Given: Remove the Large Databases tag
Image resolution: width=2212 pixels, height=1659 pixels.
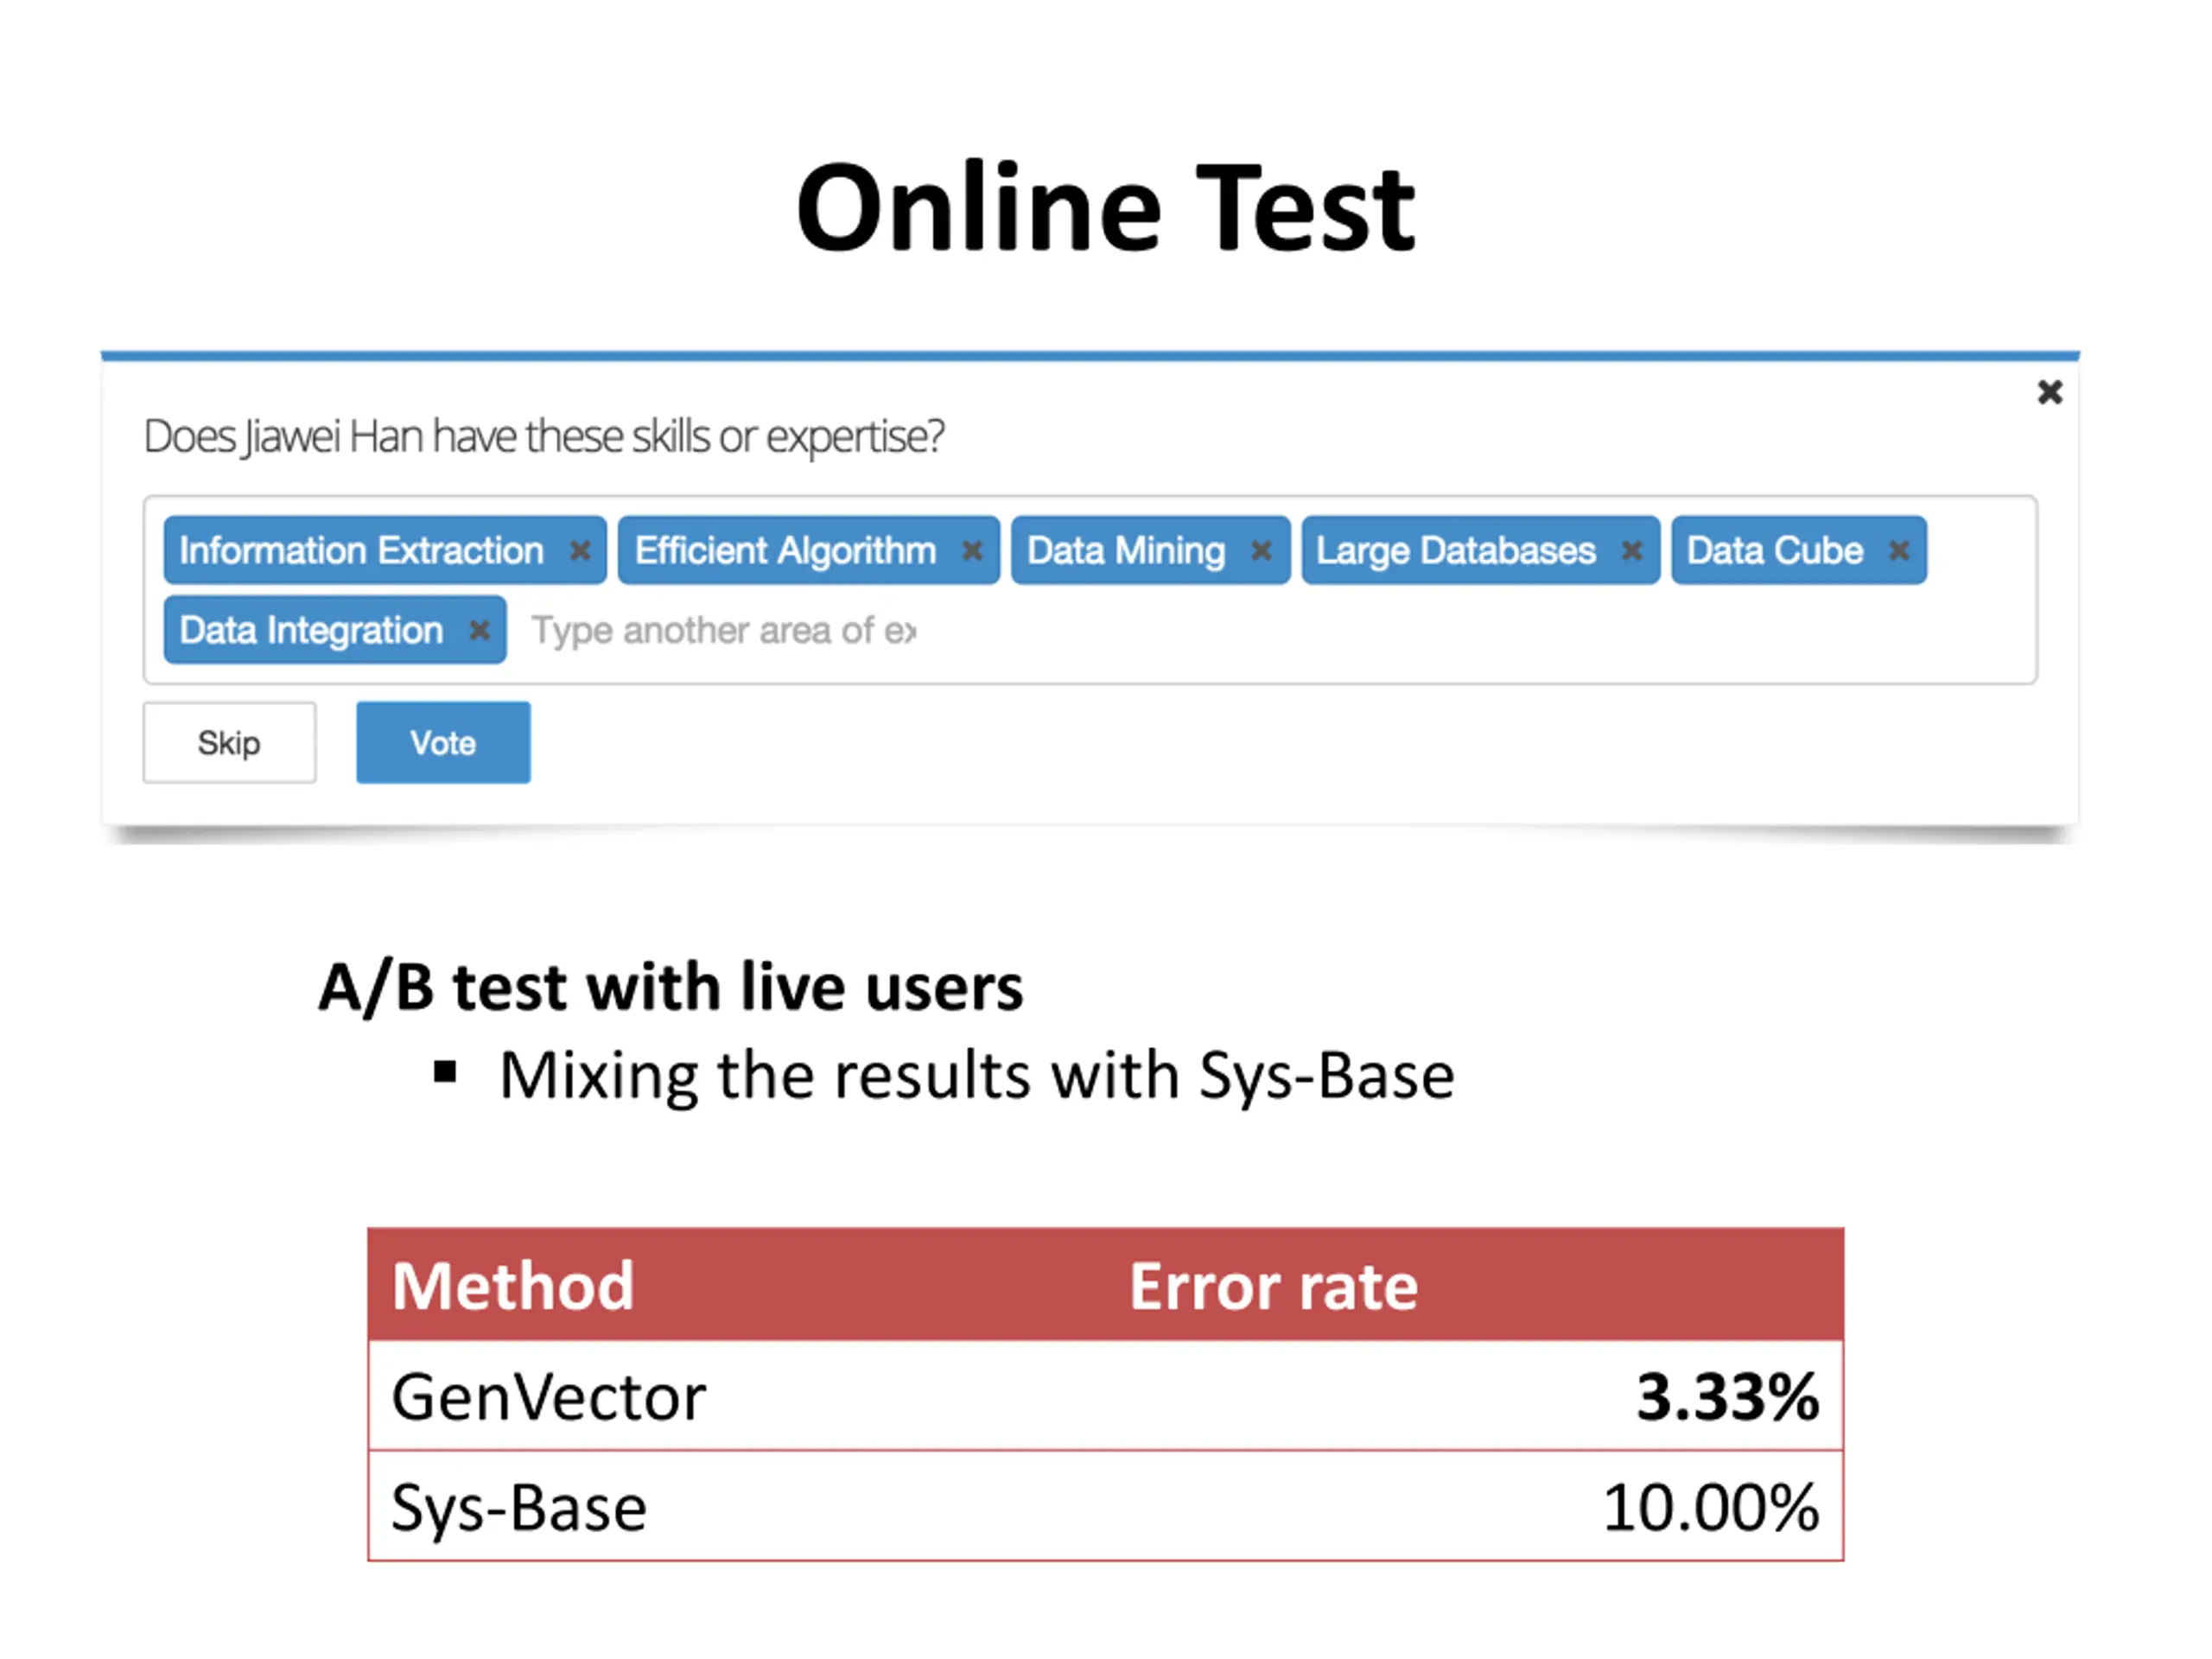Looking at the screenshot, I should point(1632,550).
